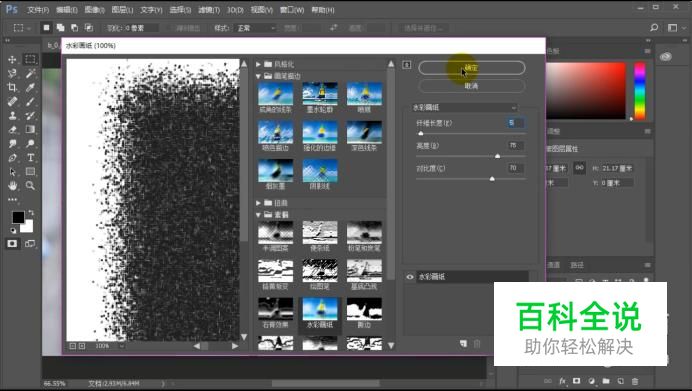692x391 pixels.
Task: Open the 编辑(E) menu
Action: point(67,10)
